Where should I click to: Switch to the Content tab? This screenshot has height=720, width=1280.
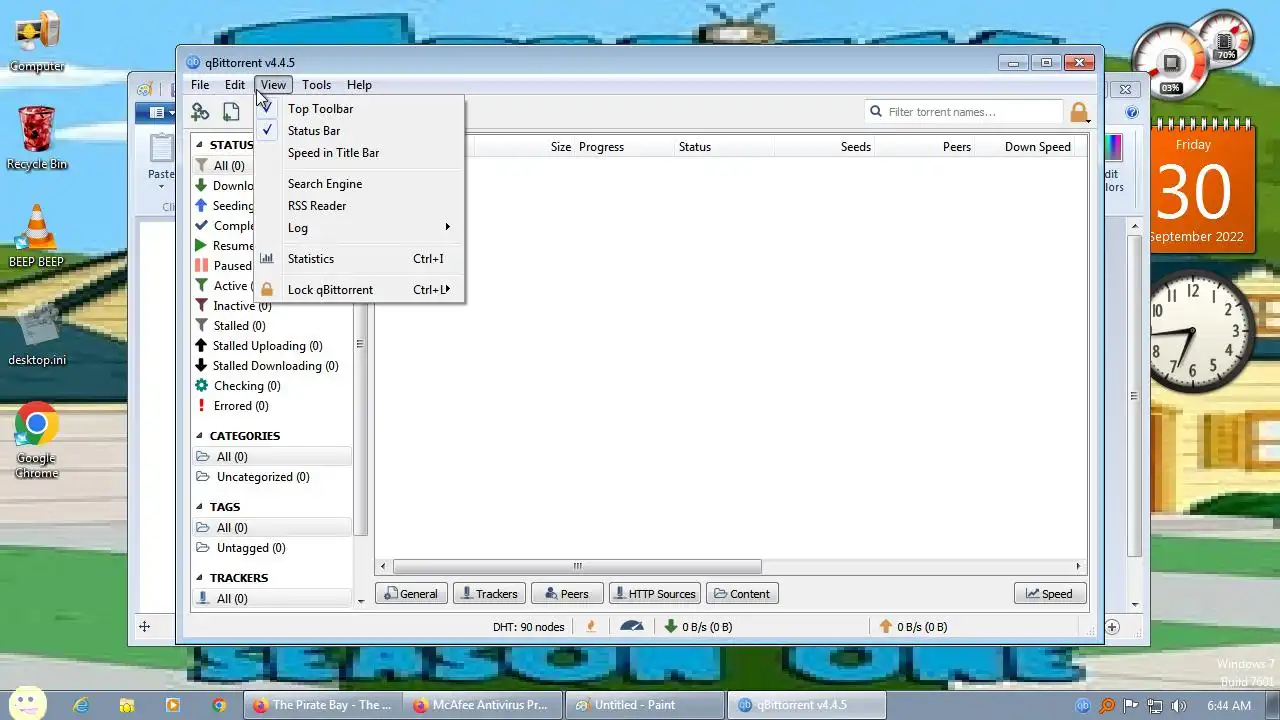(742, 593)
